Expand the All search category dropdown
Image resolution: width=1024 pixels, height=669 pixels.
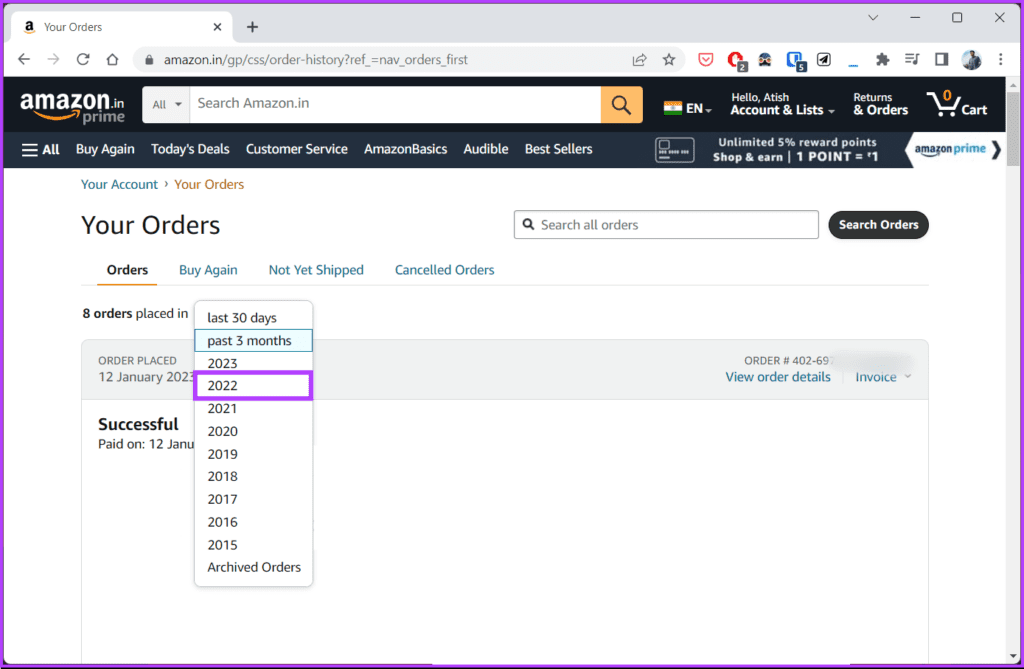tap(167, 105)
